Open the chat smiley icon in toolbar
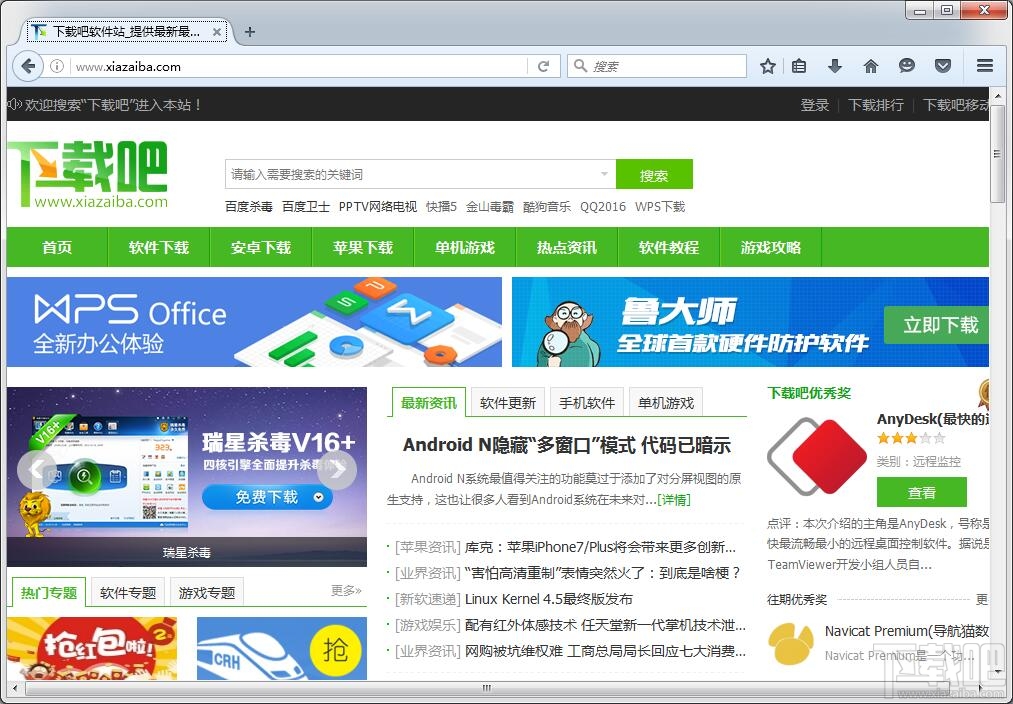 [x=907, y=66]
